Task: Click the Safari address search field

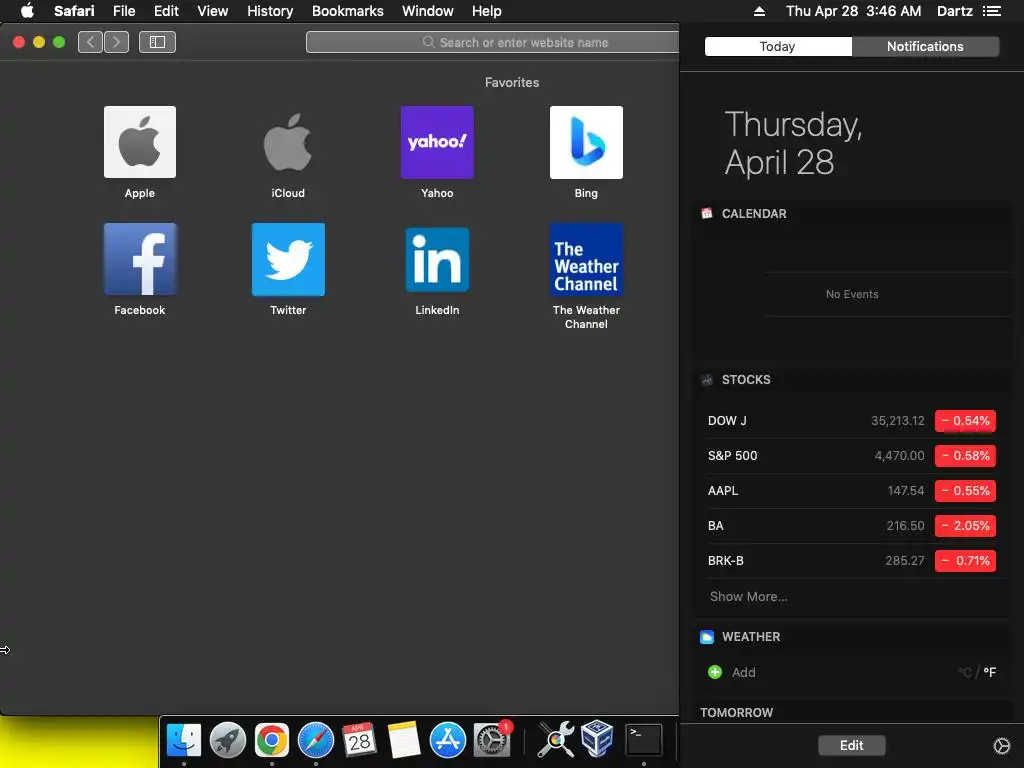Action: point(492,42)
